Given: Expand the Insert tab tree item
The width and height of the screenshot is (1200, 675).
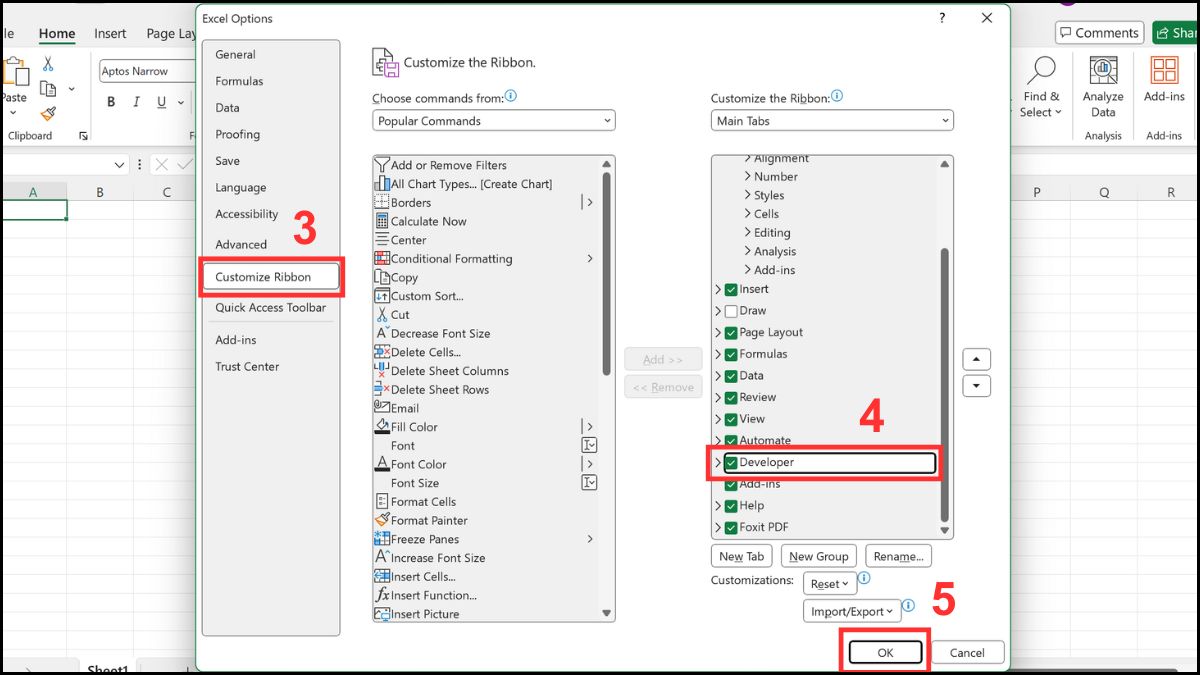Looking at the screenshot, I should tap(718, 289).
